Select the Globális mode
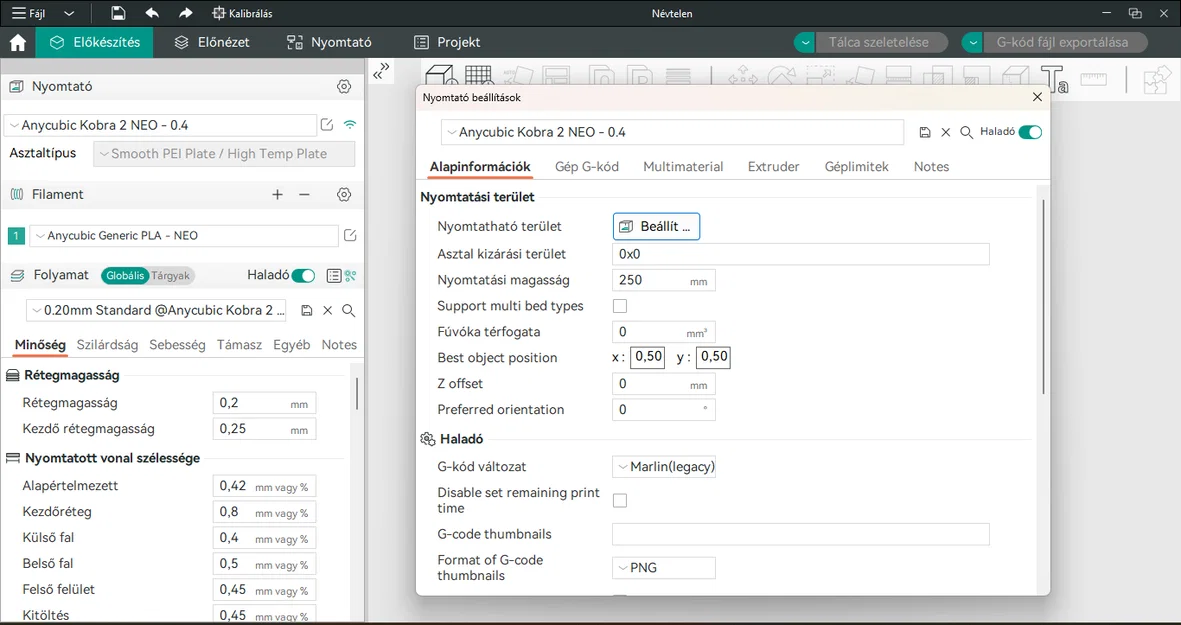The width and height of the screenshot is (1181, 625). click(124, 276)
